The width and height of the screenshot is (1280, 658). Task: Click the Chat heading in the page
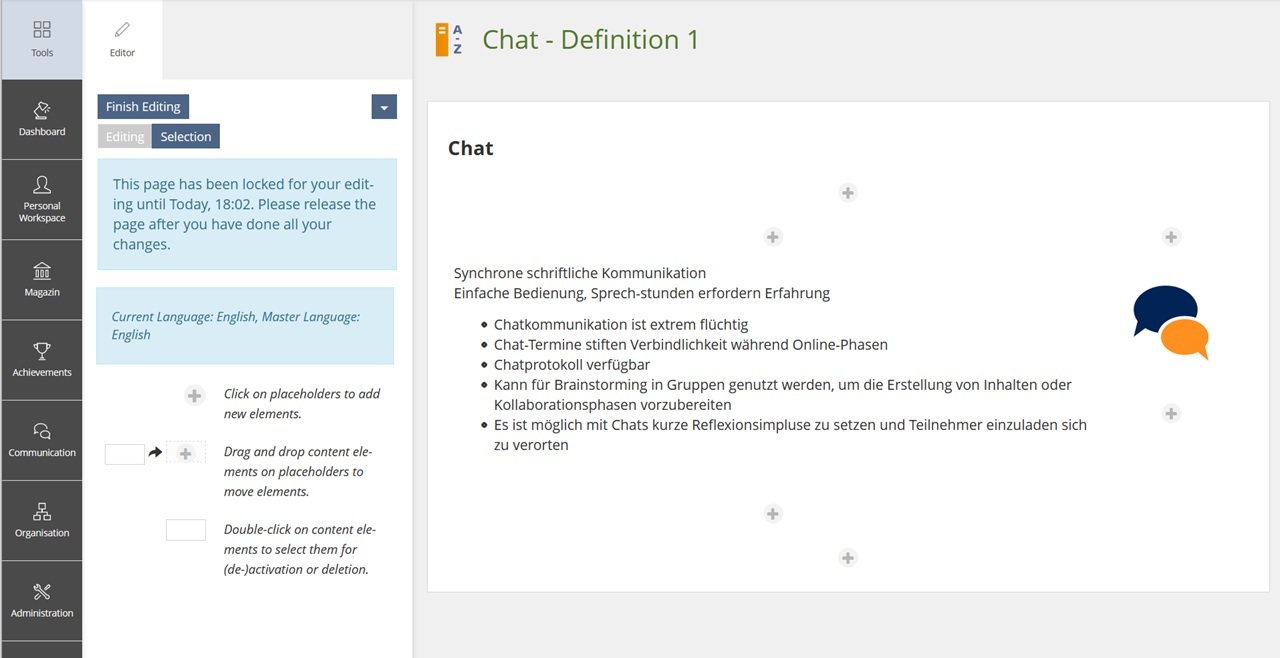click(471, 148)
